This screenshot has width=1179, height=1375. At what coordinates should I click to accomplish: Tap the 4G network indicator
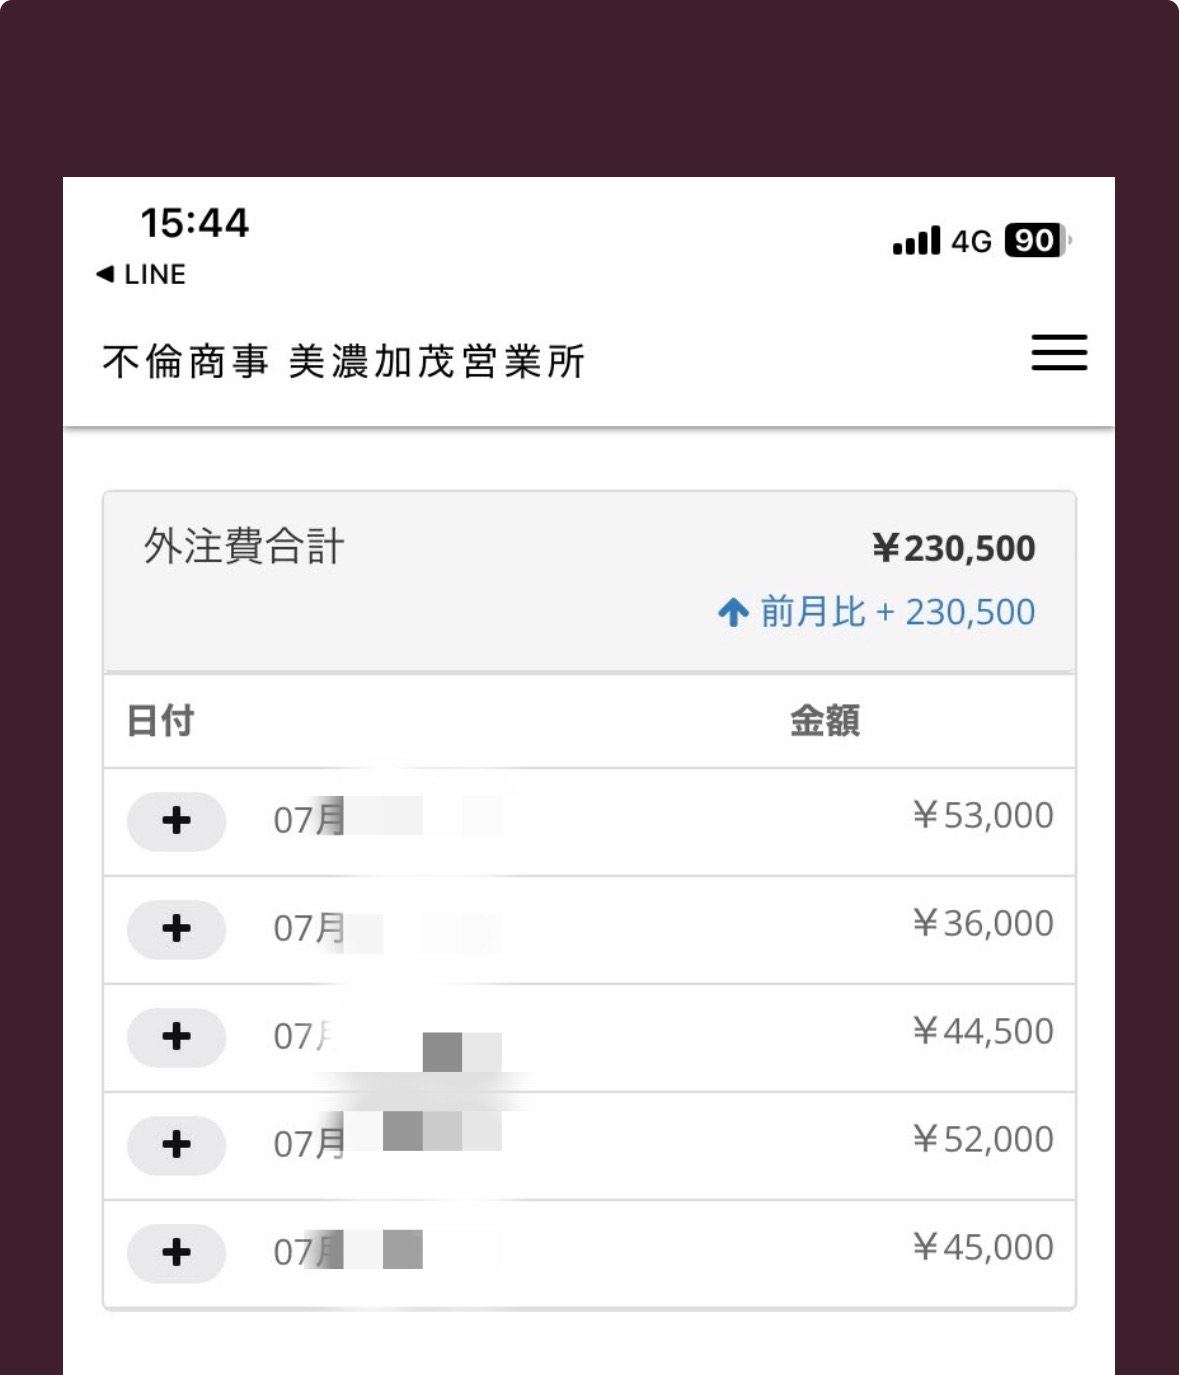pyautogui.click(x=971, y=242)
